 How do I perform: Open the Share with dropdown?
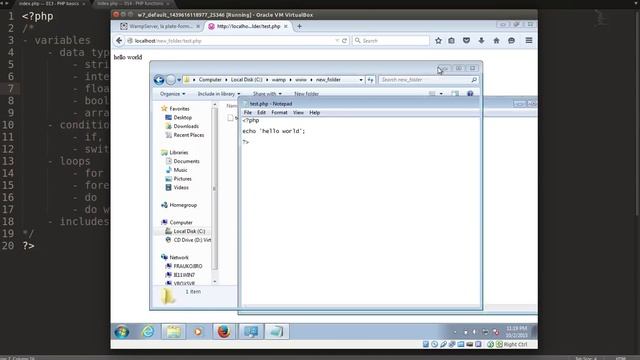point(267,94)
